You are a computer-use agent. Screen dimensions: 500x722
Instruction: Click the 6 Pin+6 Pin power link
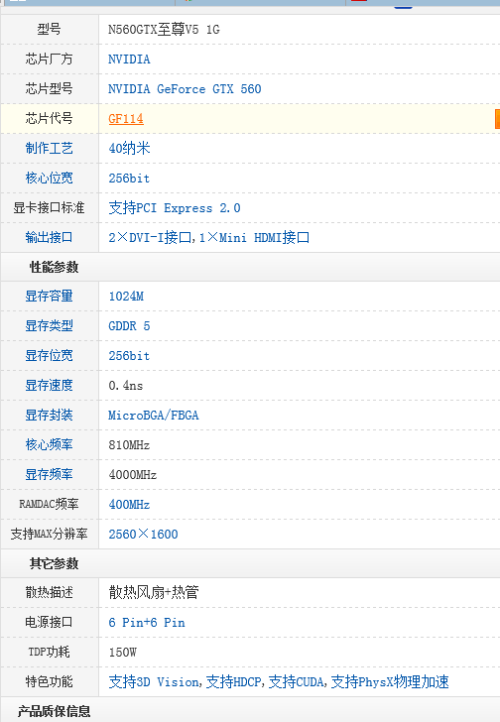click(147, 623)
